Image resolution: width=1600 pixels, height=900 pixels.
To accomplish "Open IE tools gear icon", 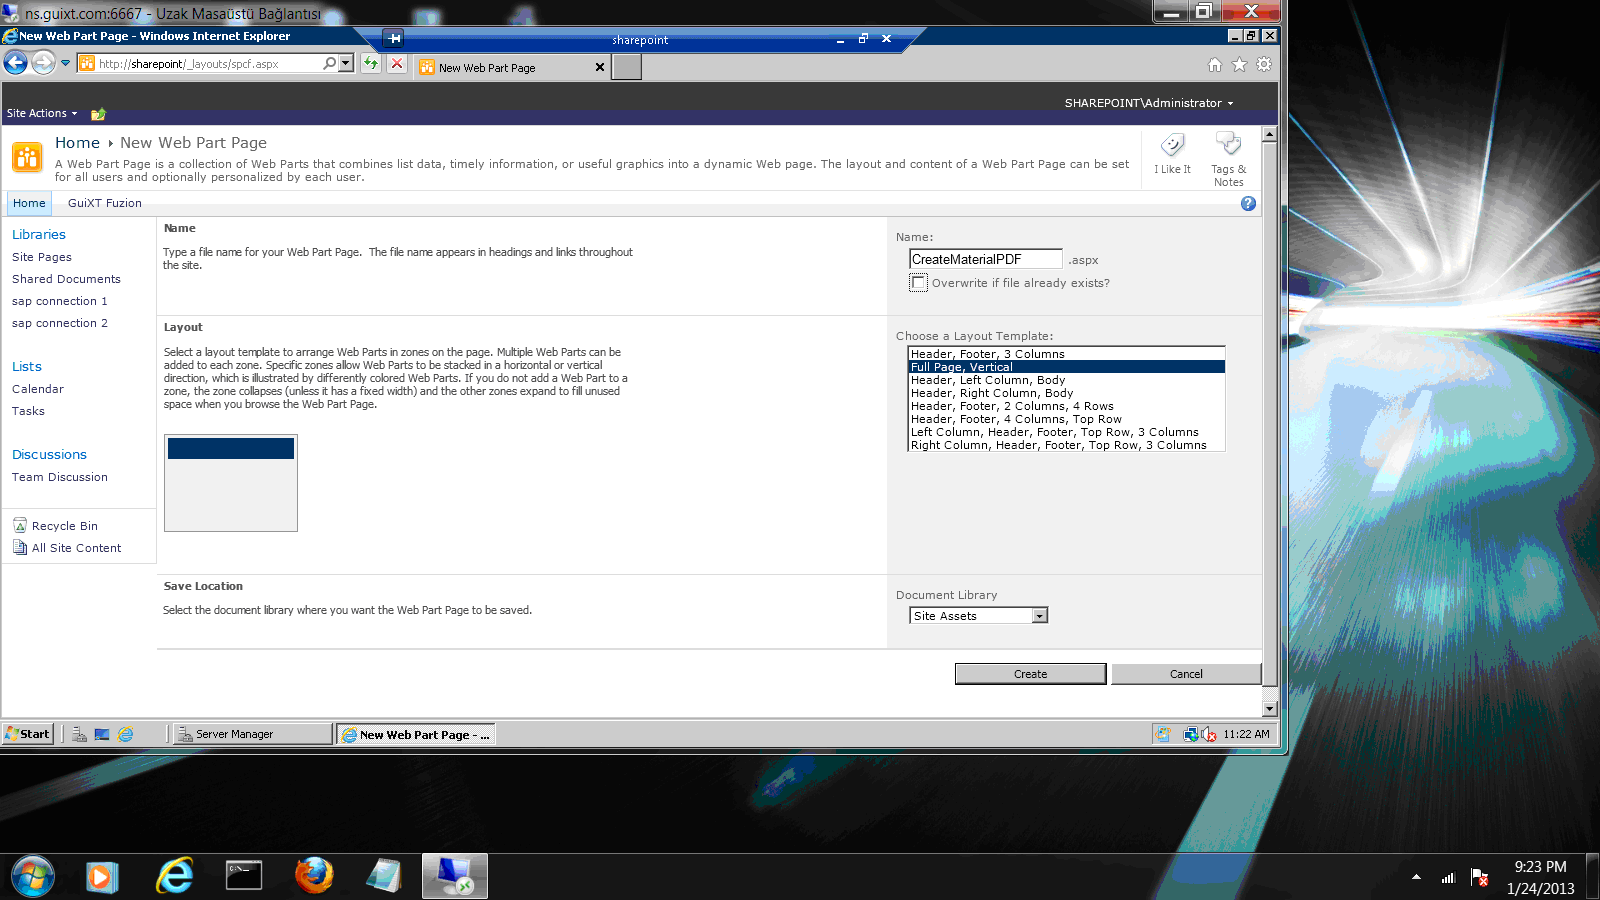I will pyautogui.click(x=1264, y=64).
